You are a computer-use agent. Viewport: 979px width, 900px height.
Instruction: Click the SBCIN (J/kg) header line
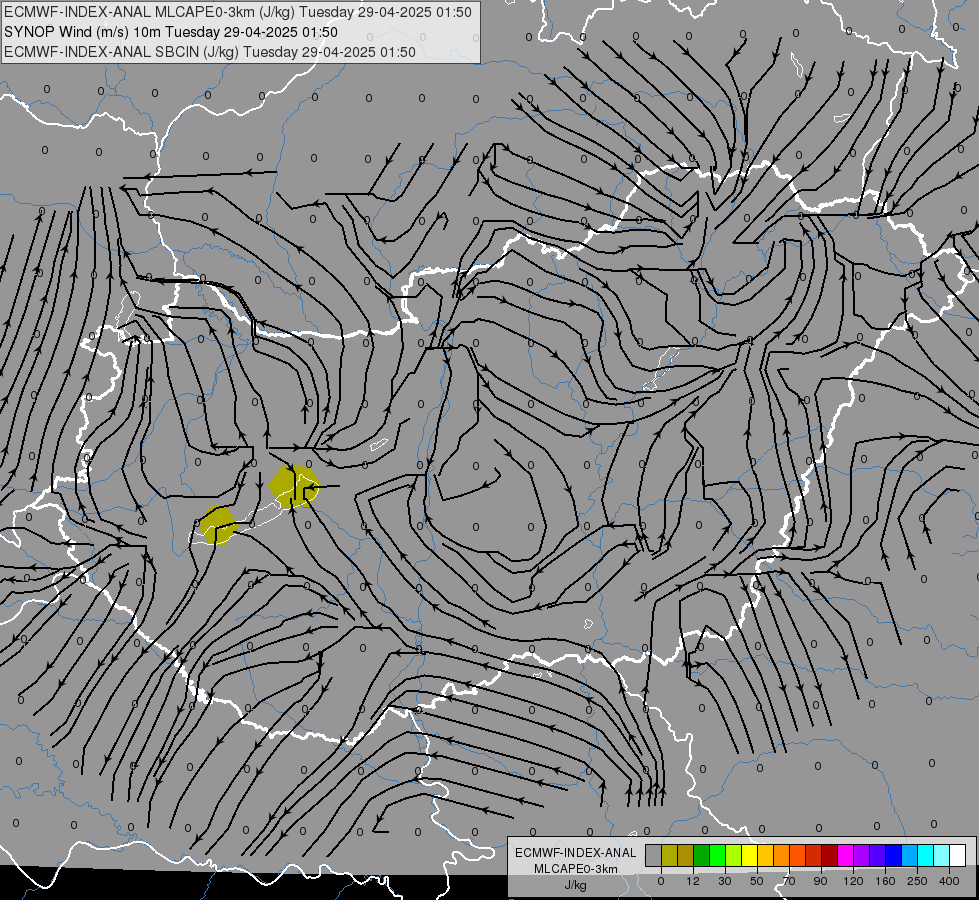(x=210, y=52)
